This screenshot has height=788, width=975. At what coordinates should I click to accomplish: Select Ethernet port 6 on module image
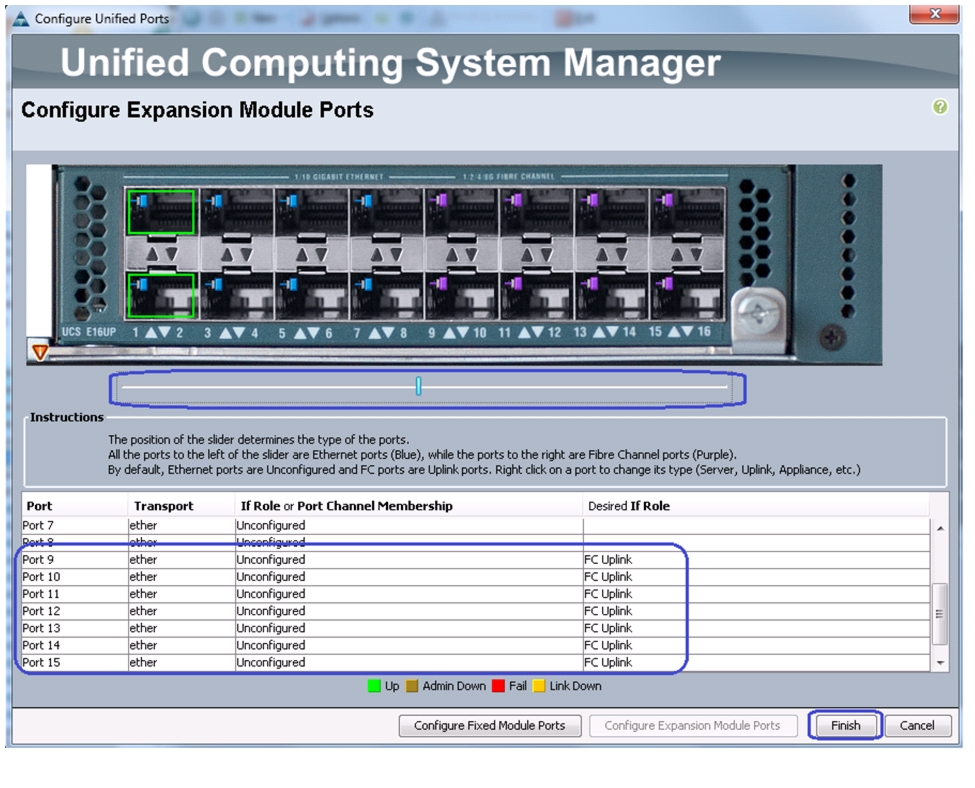312,296
